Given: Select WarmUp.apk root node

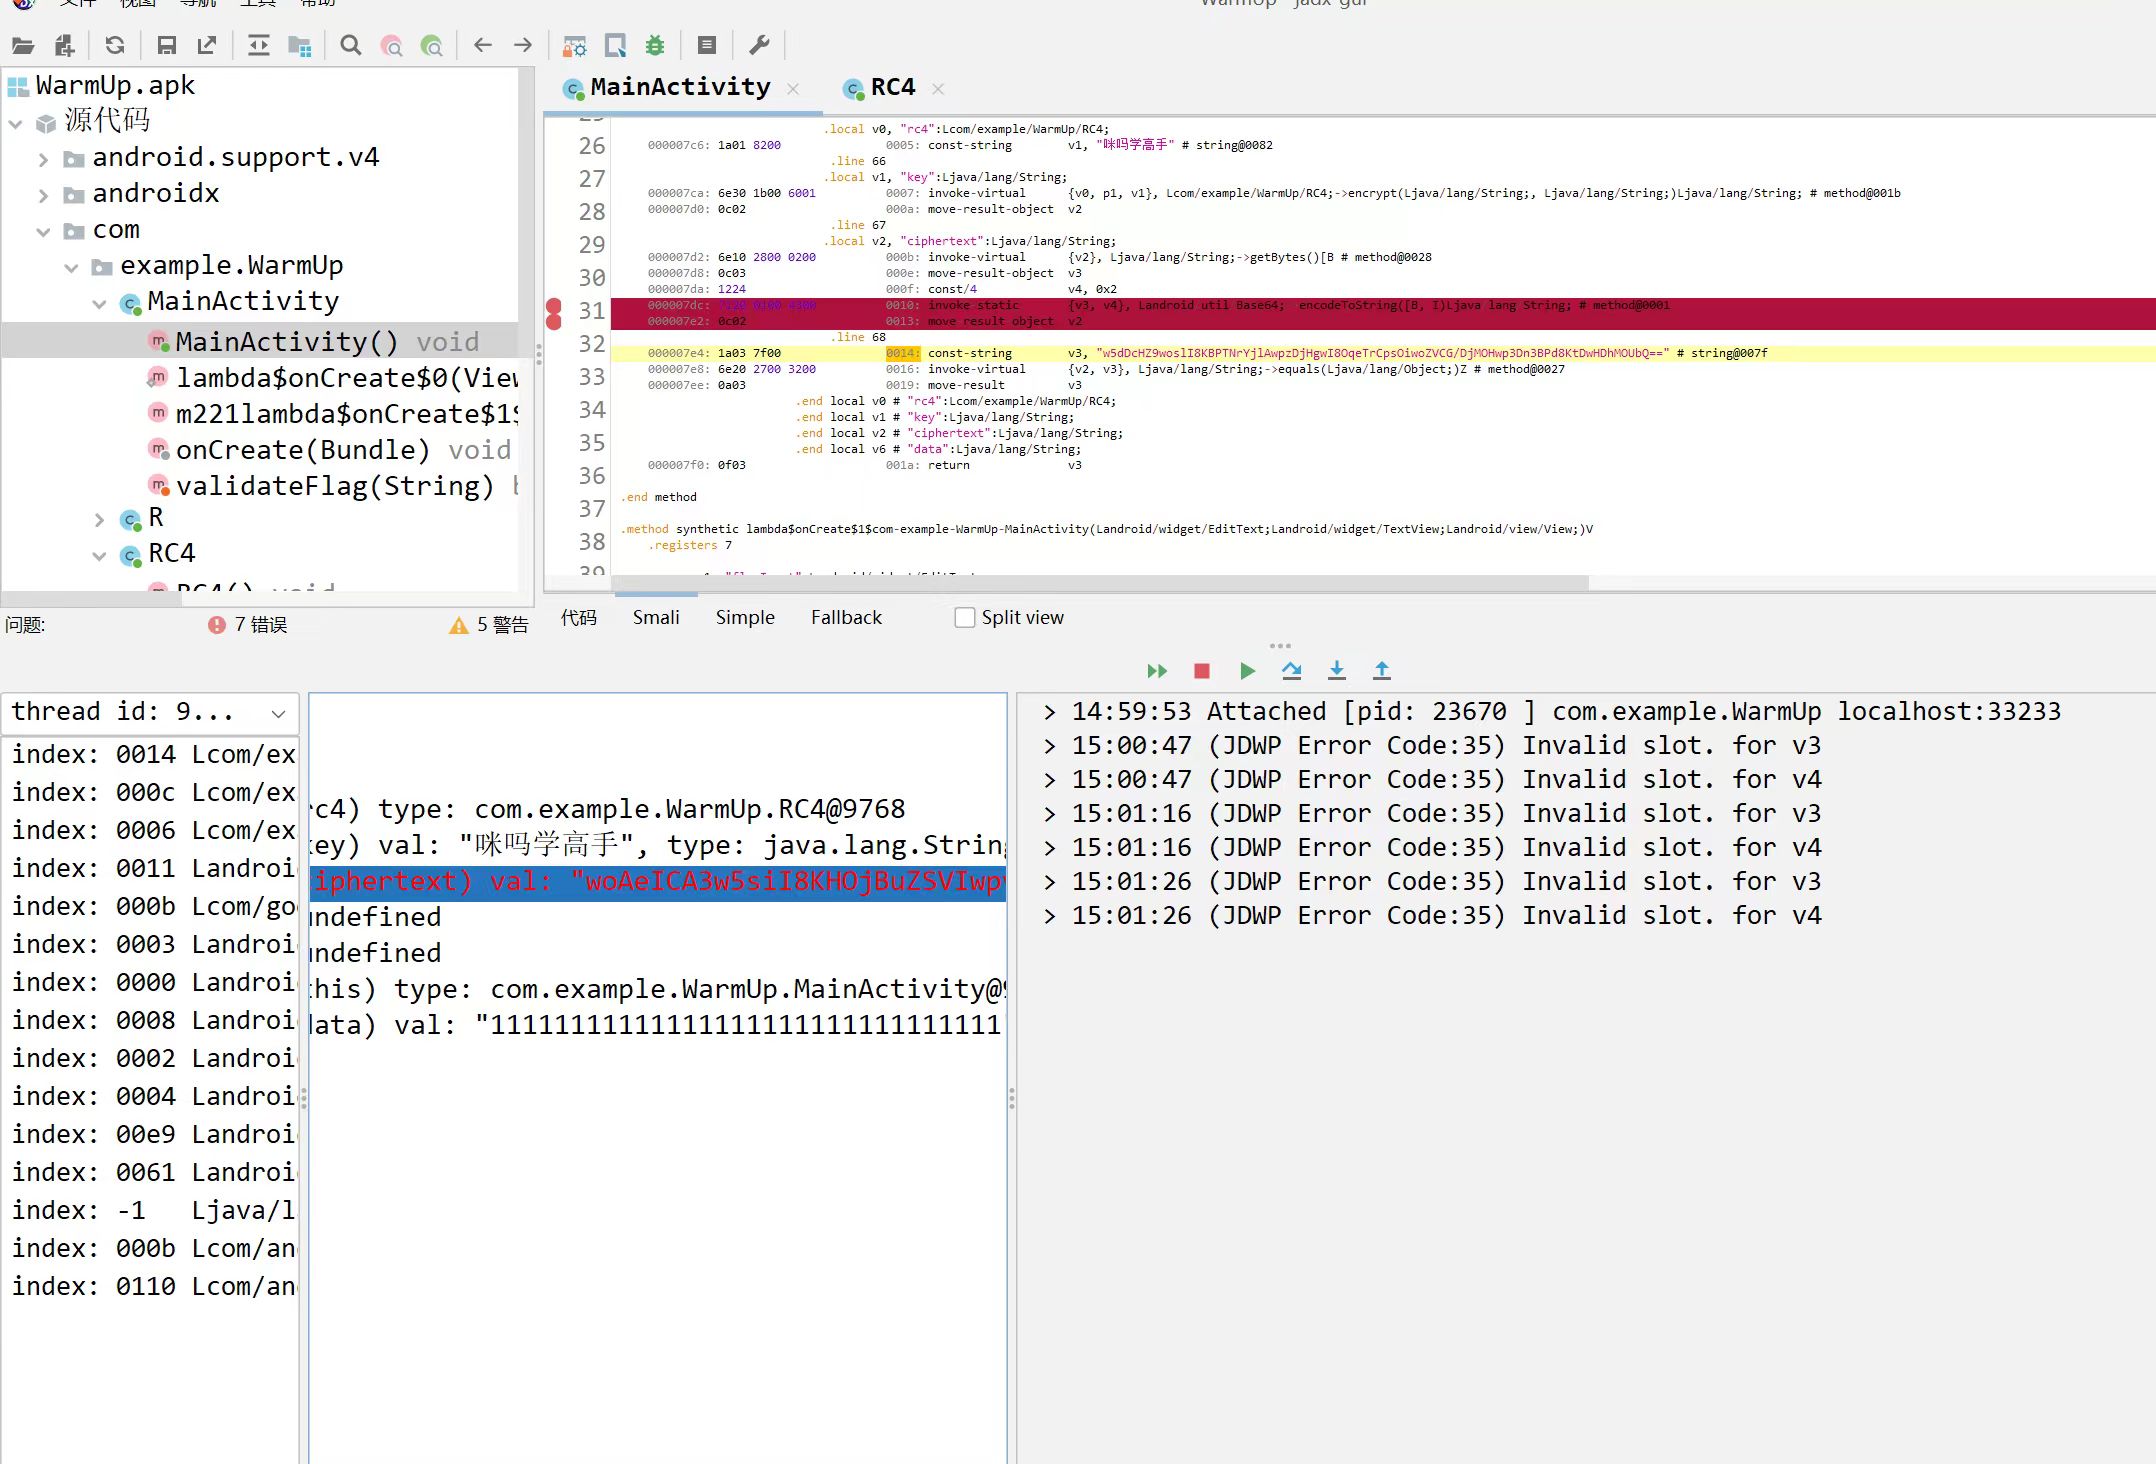Looking at the screenshot, I should 101,86.
